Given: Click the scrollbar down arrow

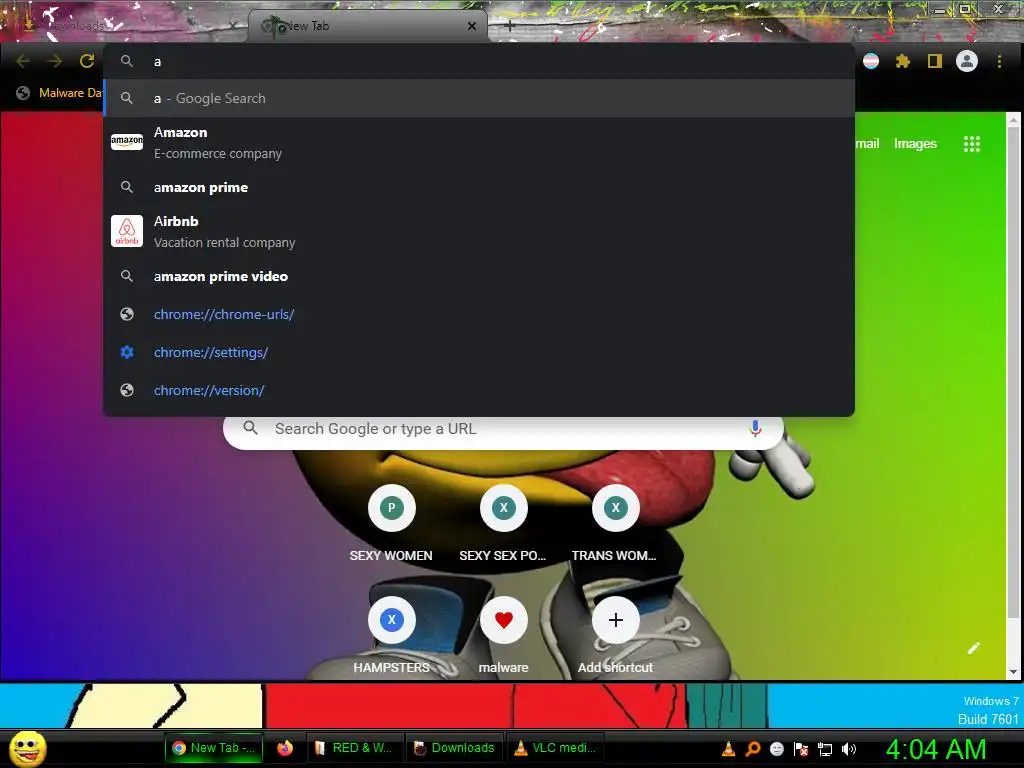Looking at the screenshot, I should [1013, 671].
